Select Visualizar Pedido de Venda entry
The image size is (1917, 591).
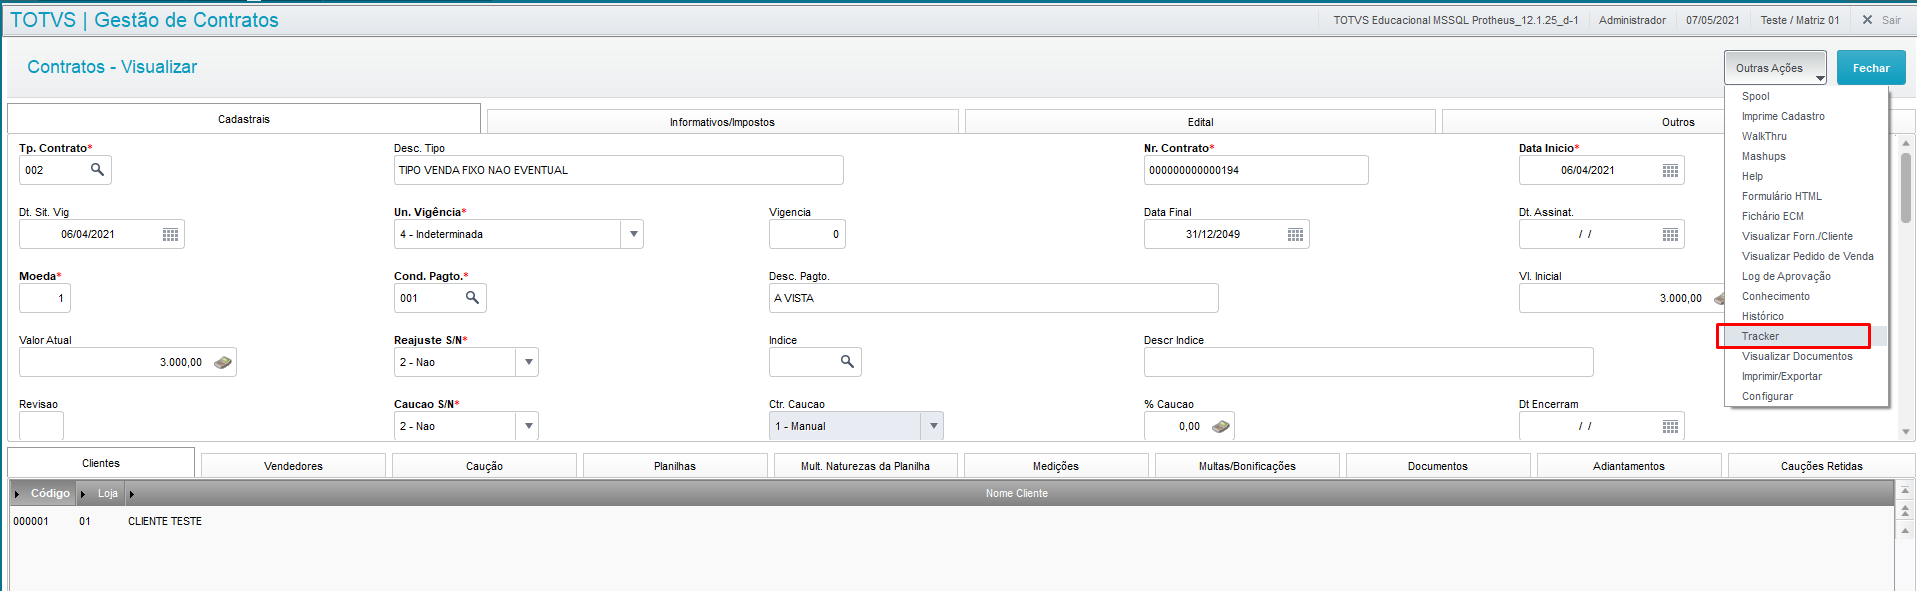1806,256
